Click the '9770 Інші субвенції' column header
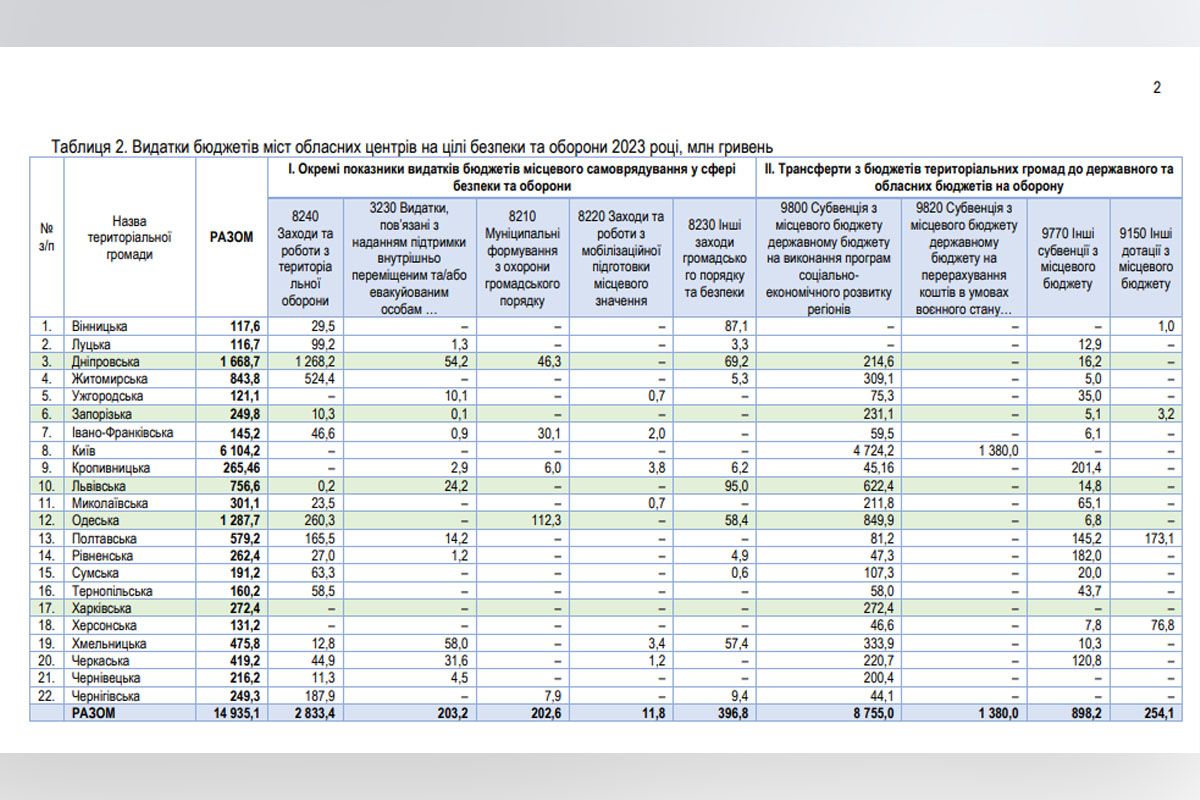The height and width of the screenshot is (800, 1200). 1068,257
